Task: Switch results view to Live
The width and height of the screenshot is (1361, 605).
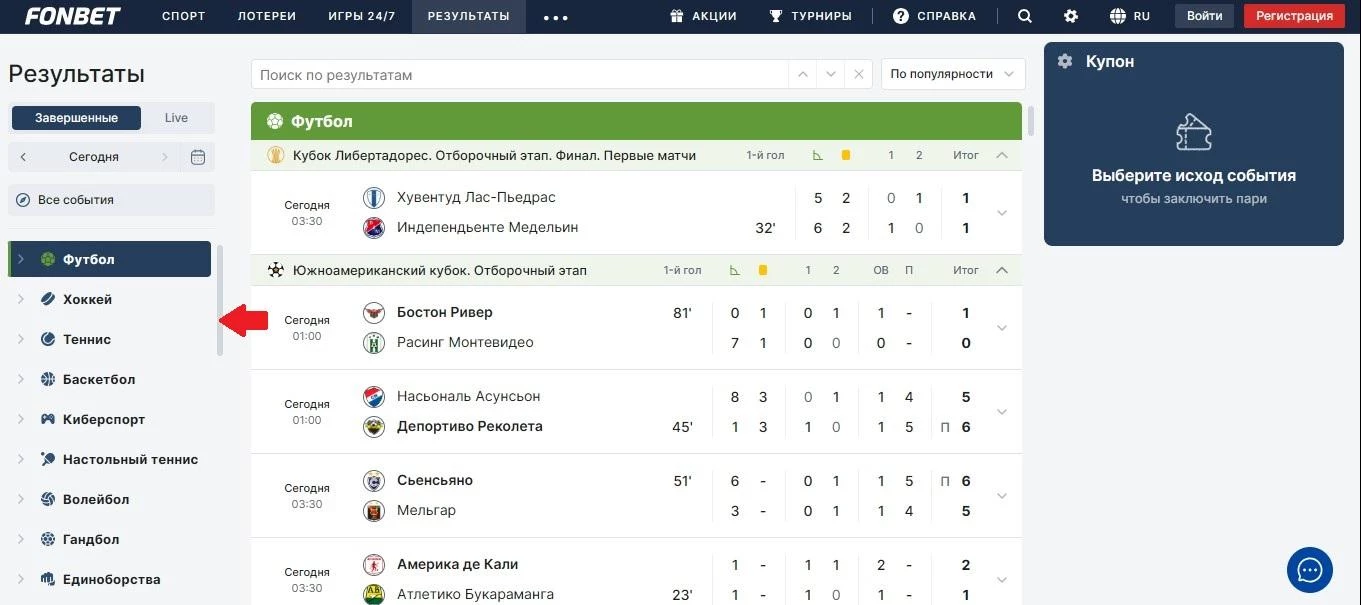Action: pos(176,117)
